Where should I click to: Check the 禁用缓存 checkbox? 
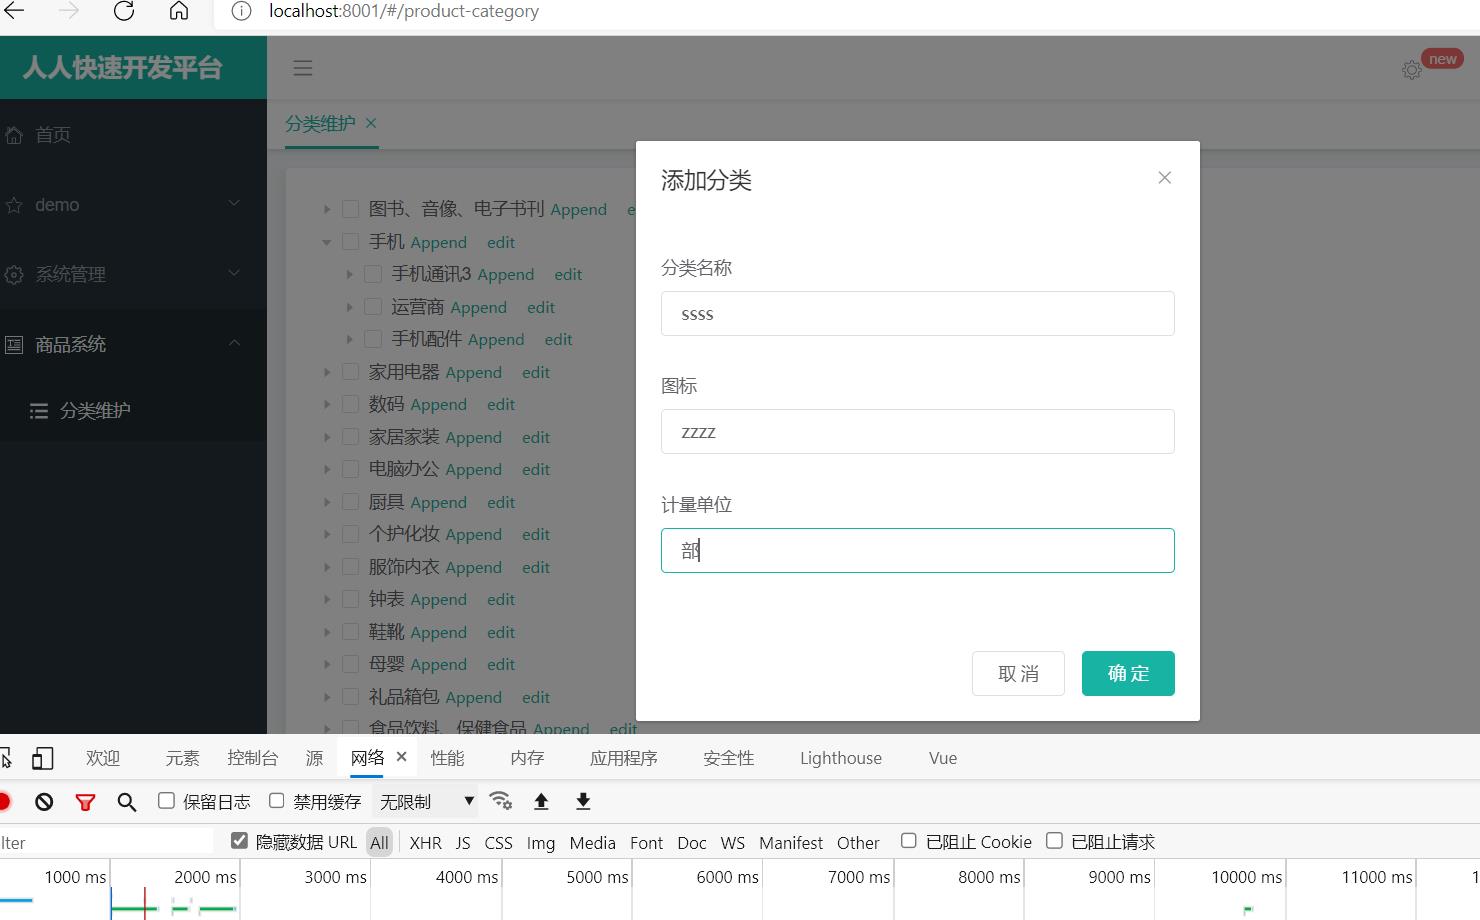[277, 800]
